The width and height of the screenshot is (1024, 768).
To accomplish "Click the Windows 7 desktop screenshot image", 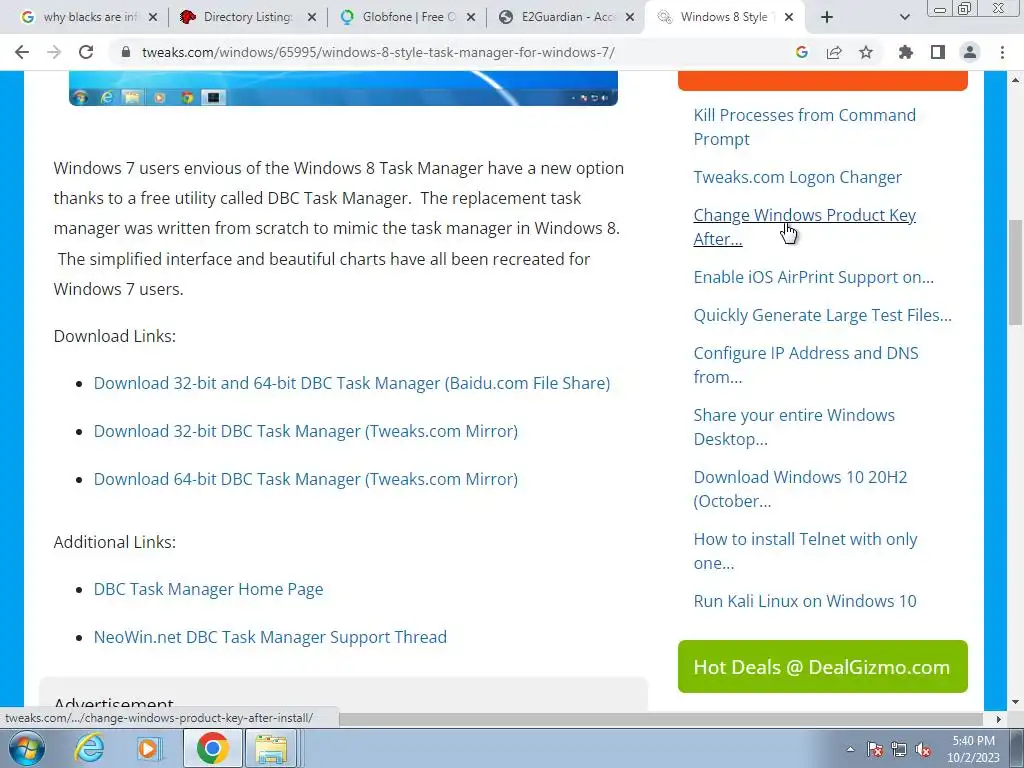I will click(x=344, y=88).
